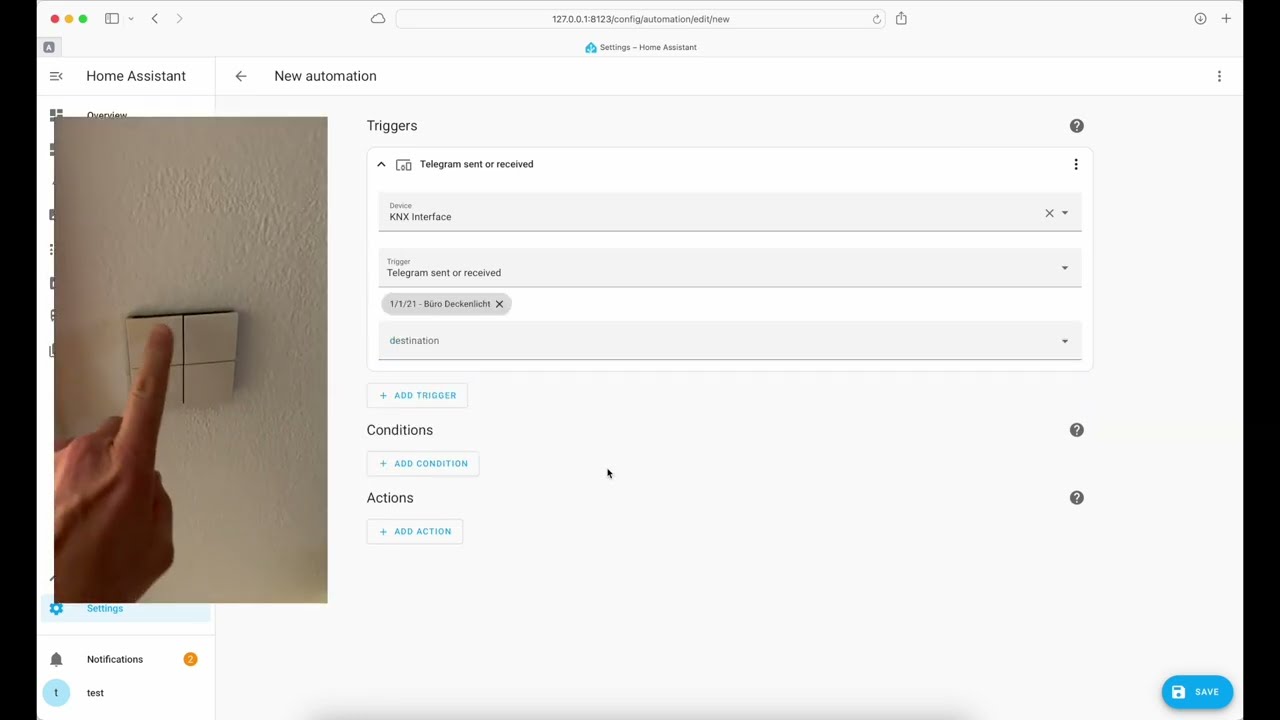Click the back arrow beside New automation
The width and height of the screenshot is (1280, 720).
point(240,76)
